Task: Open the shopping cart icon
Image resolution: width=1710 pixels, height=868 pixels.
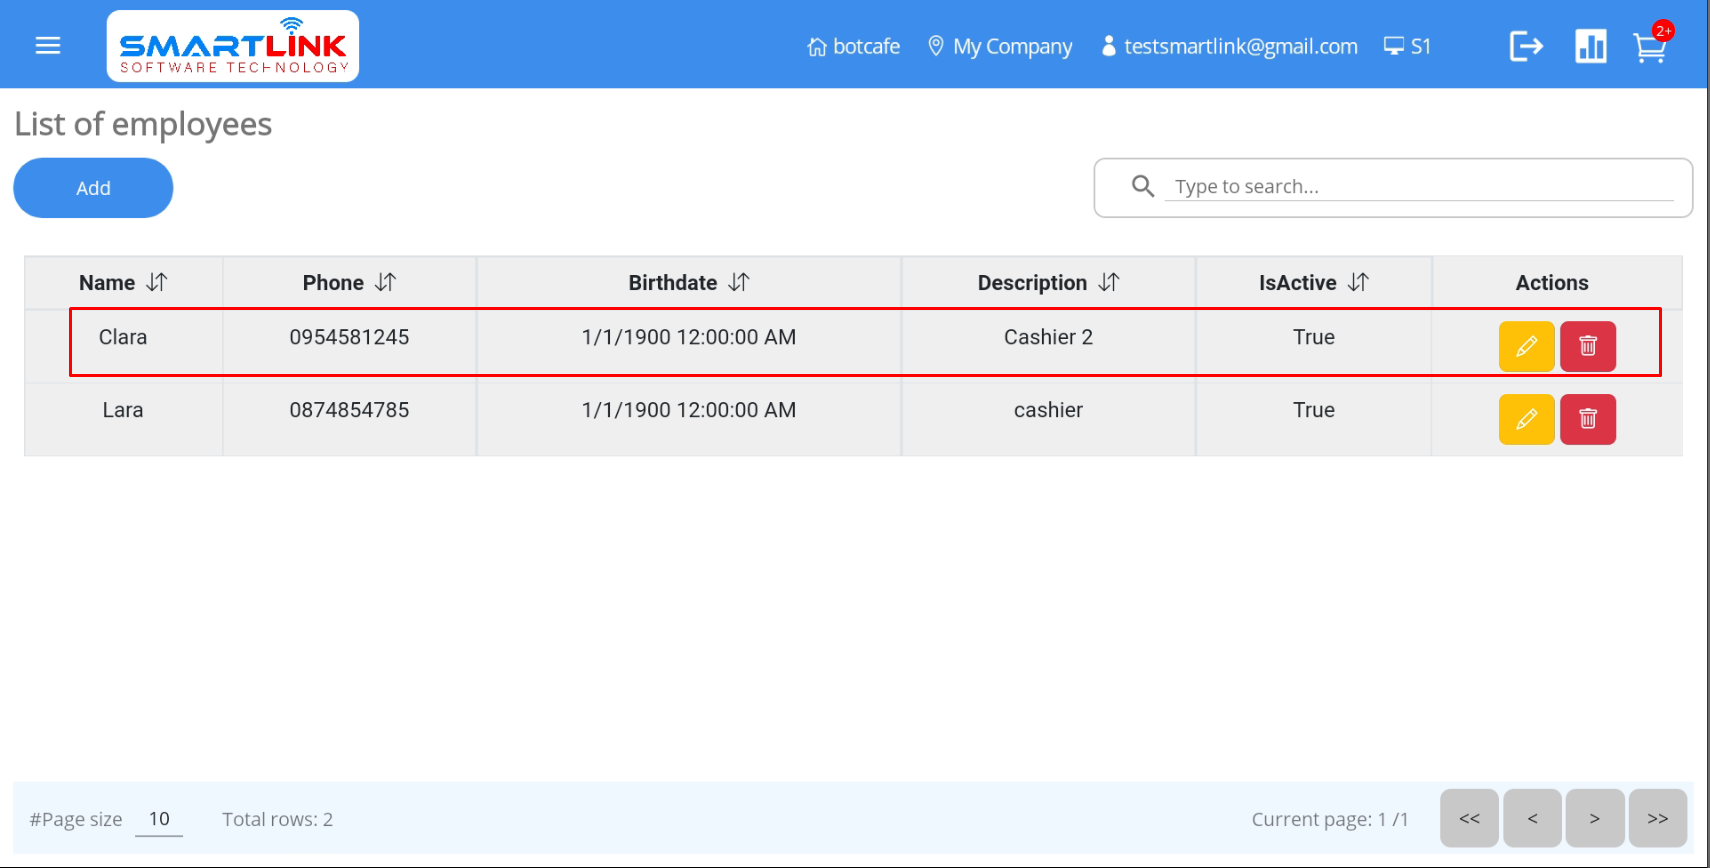Action: 1649,47
